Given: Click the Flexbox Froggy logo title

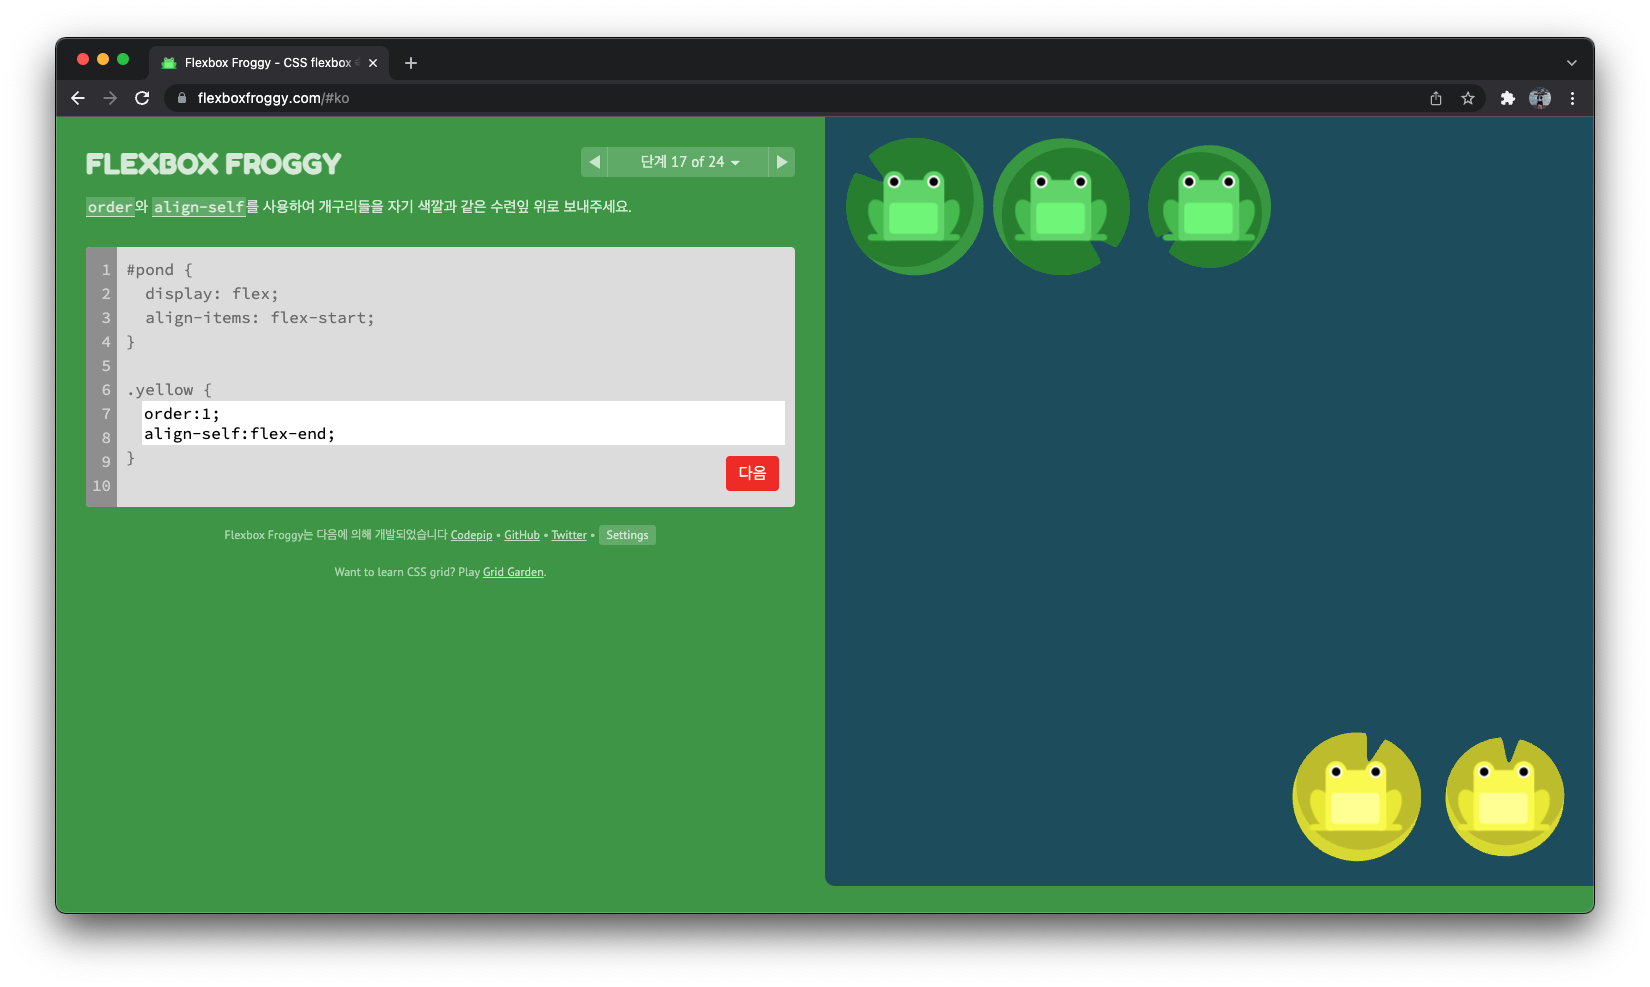Looking at the screenshot, I should 214,164.
